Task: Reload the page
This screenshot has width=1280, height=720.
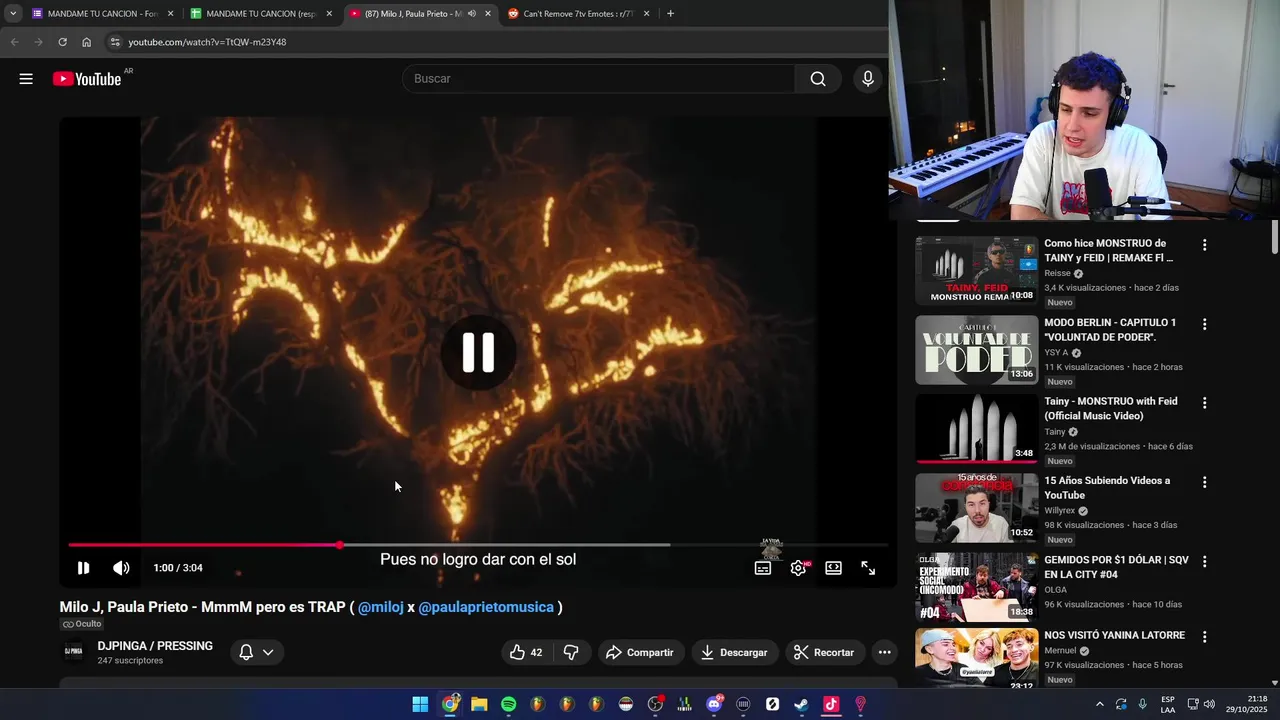Action: tap(62, 42)
